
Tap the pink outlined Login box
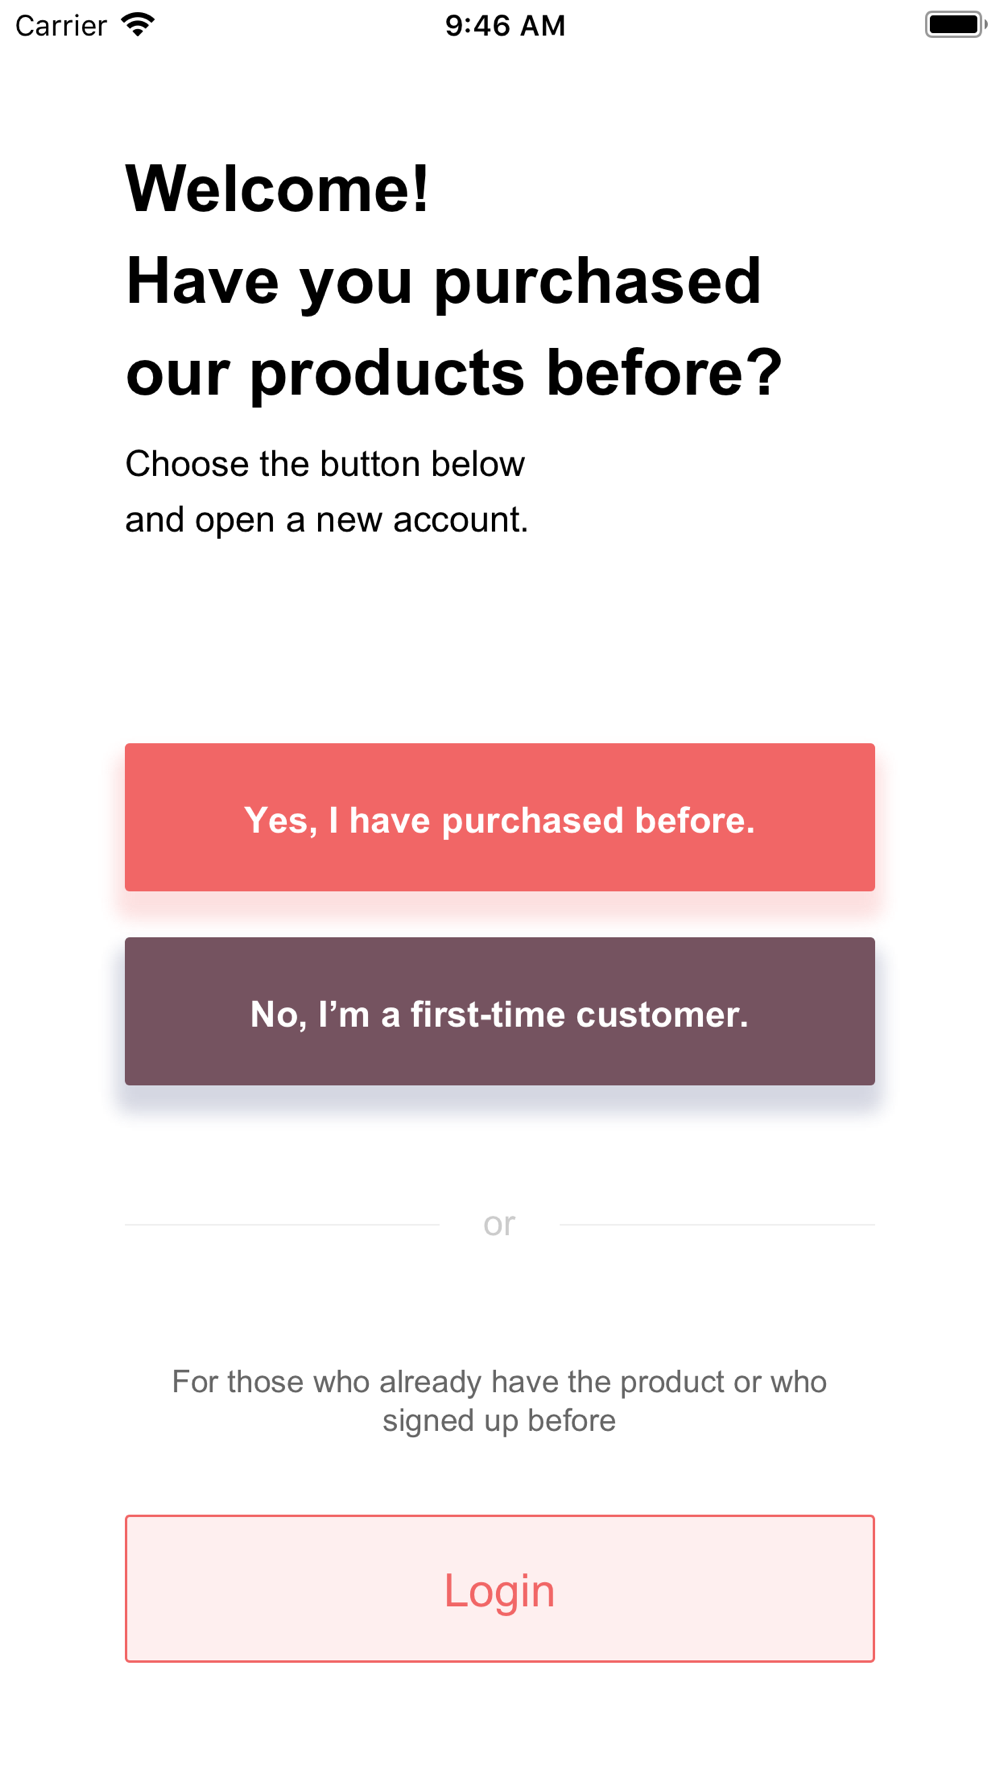(x=499, y=1588)
